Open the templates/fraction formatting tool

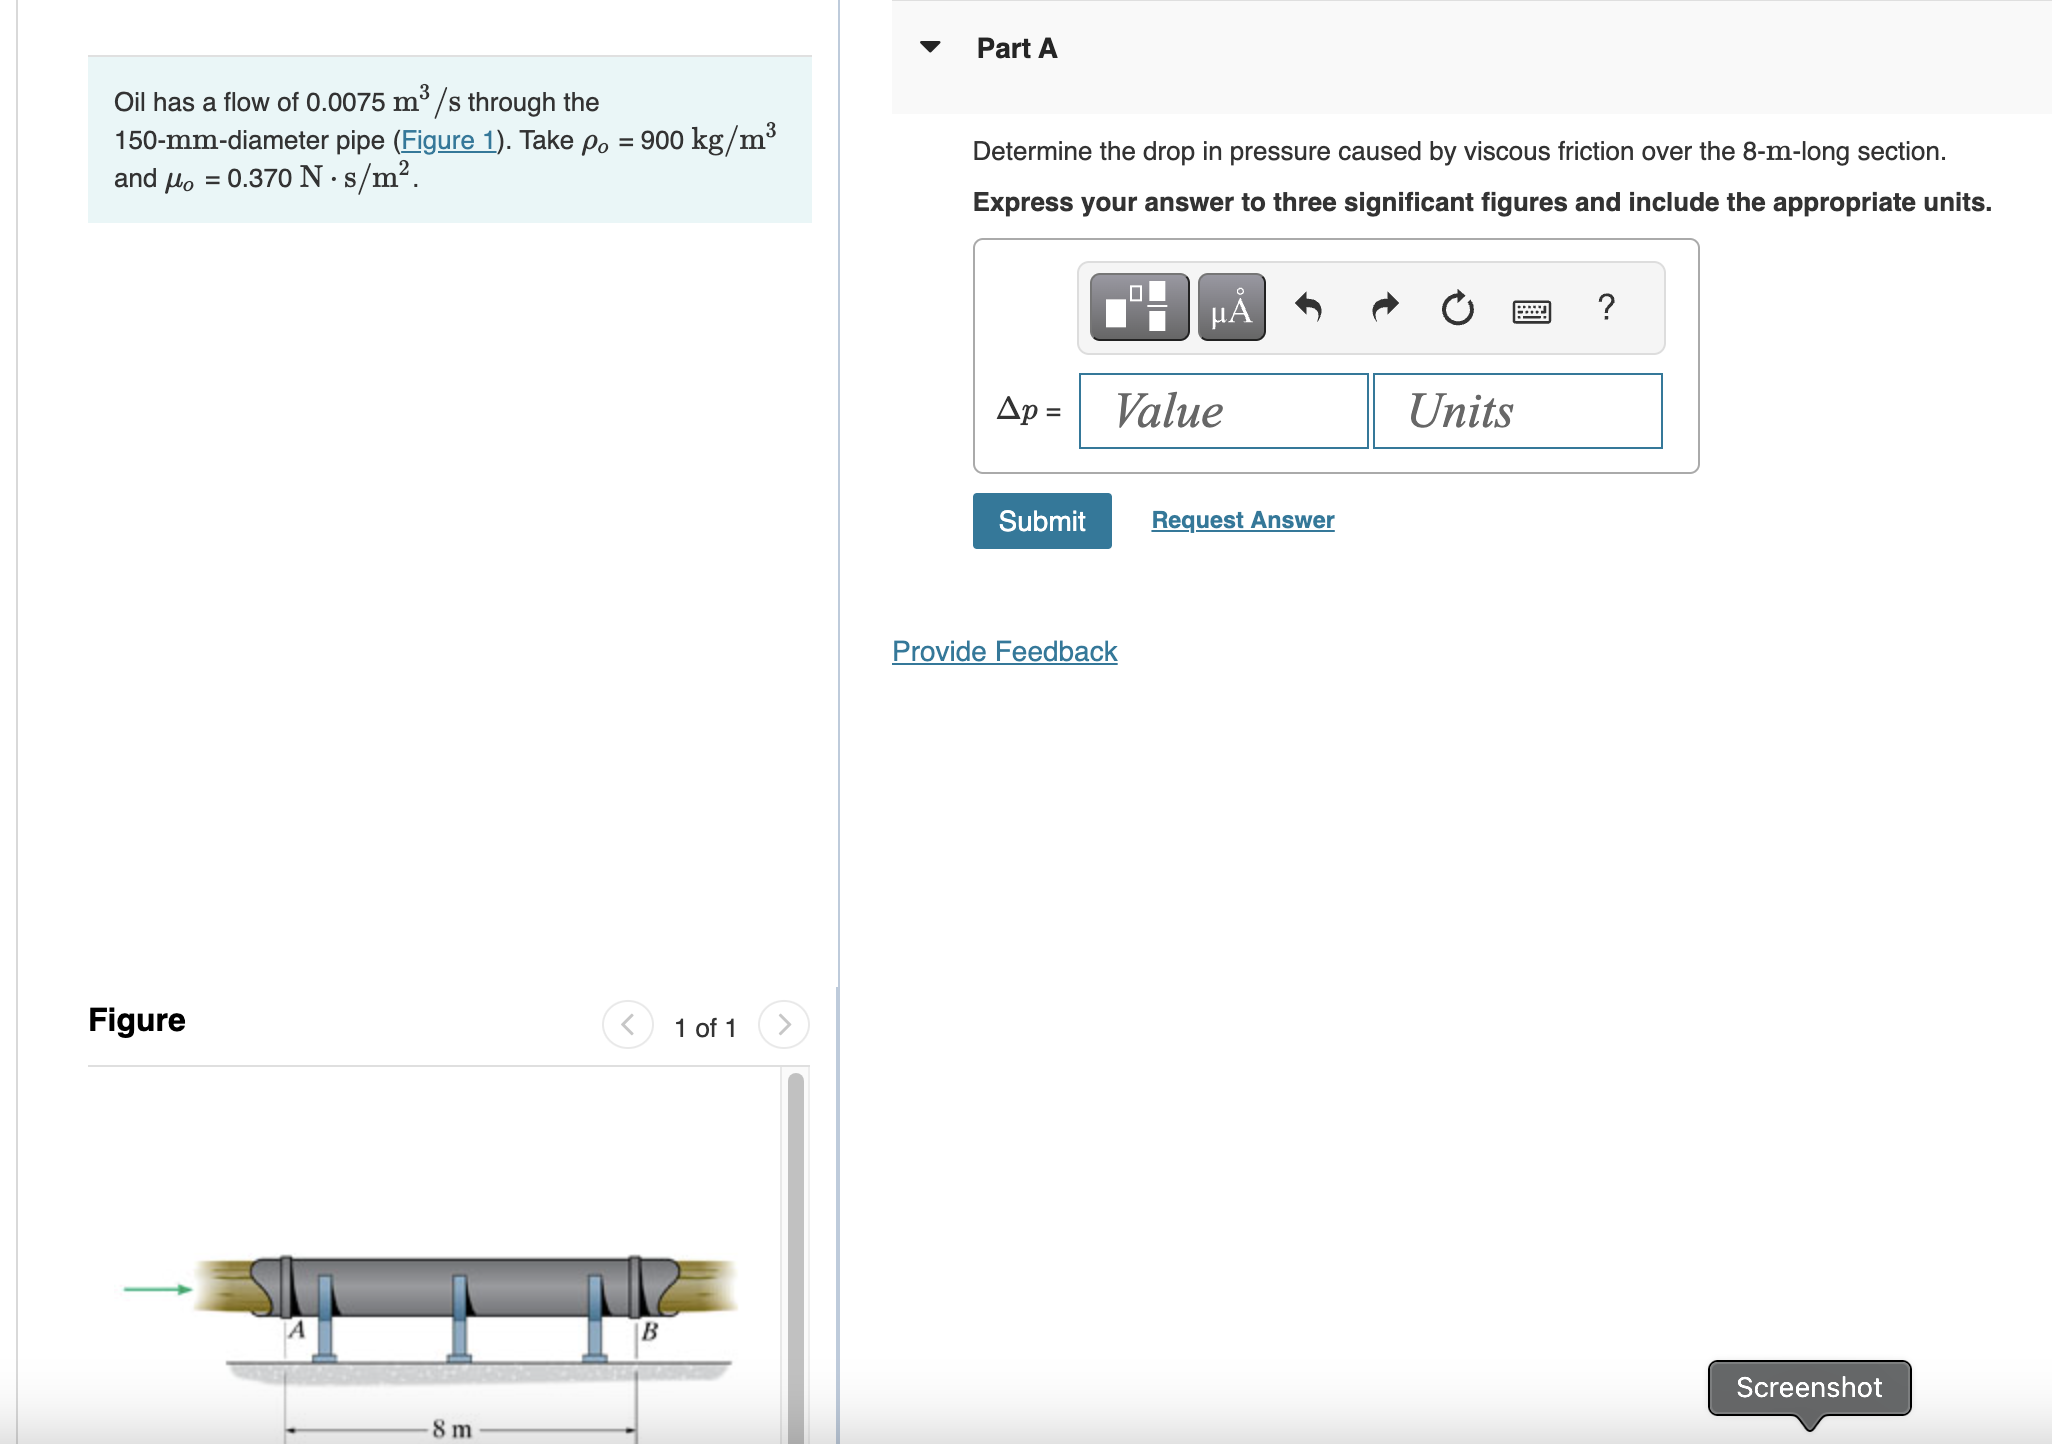click(x=1139, y=307)
